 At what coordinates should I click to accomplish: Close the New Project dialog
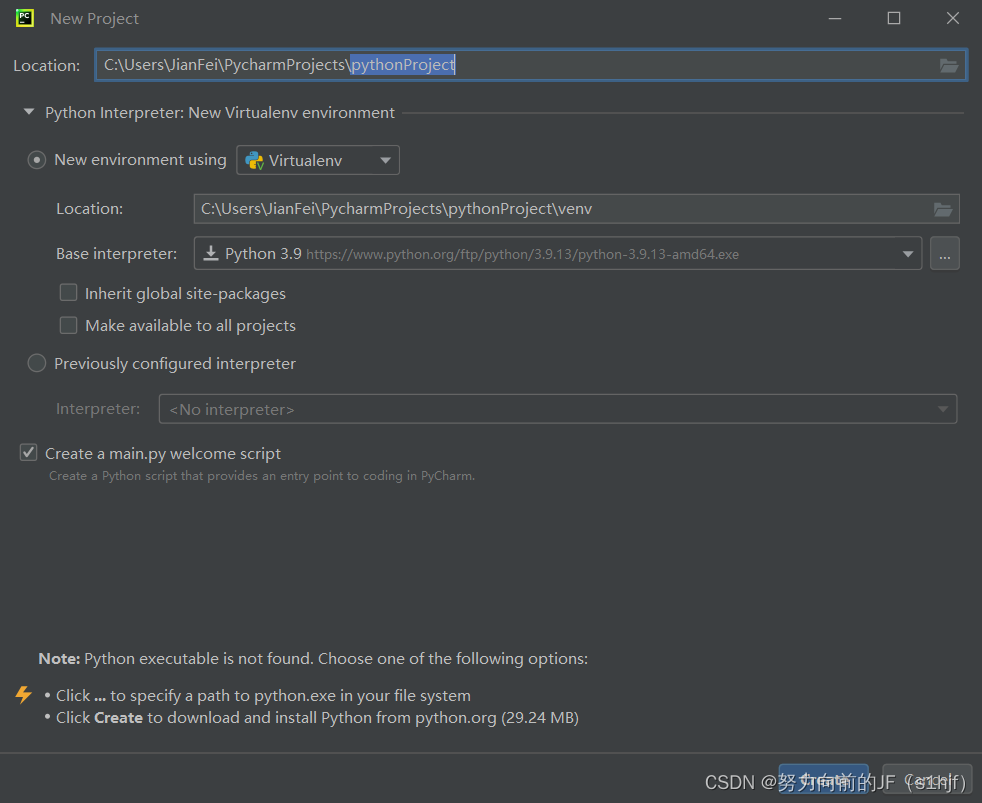pyautogui.click(x=953, y=18)
